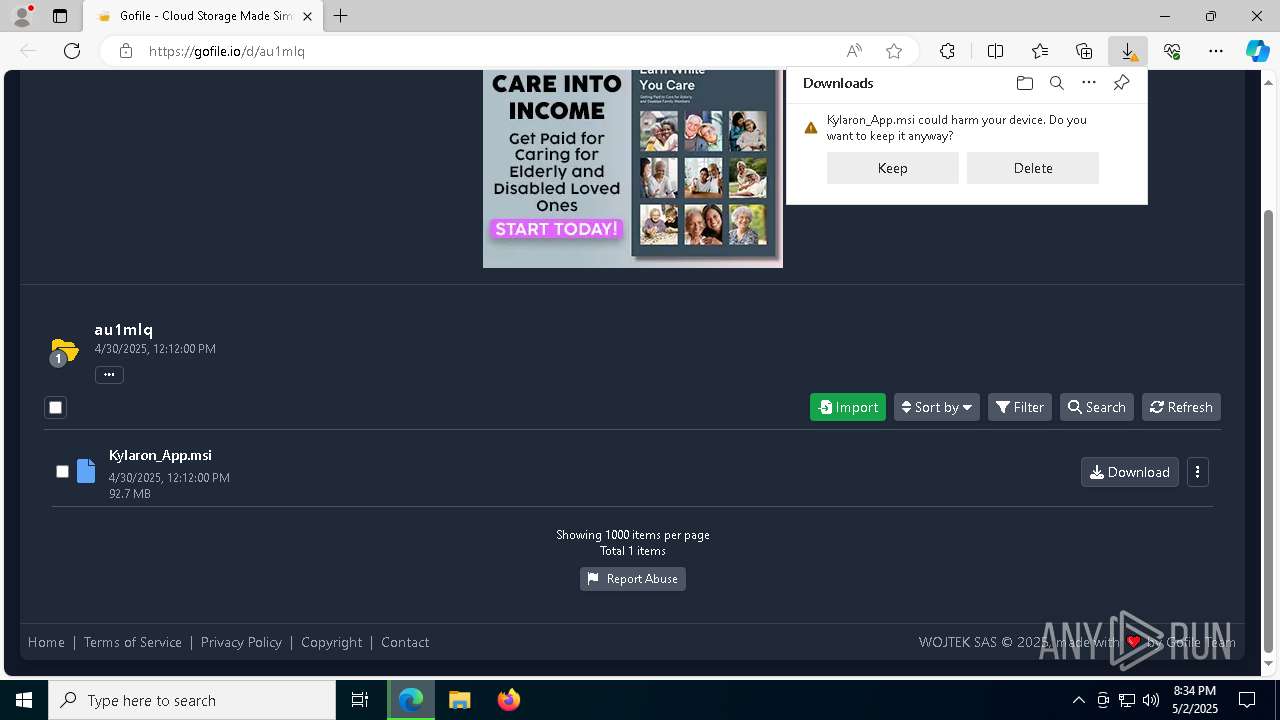Show hidden system tray icons

tap(1078, 700)
